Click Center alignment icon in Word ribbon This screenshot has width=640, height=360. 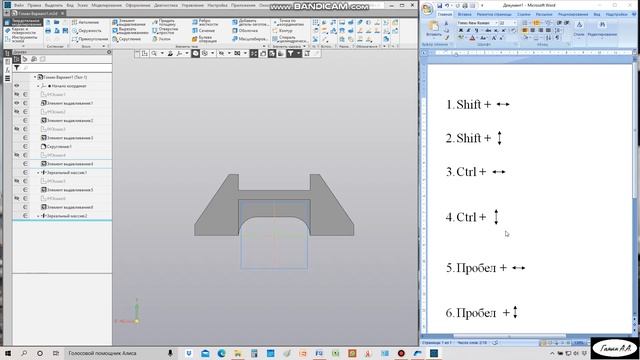click(533, 30)
